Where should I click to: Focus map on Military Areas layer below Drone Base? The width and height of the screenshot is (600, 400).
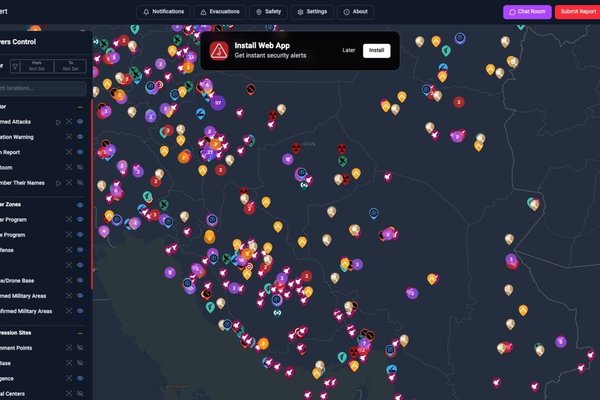point(69,296)
